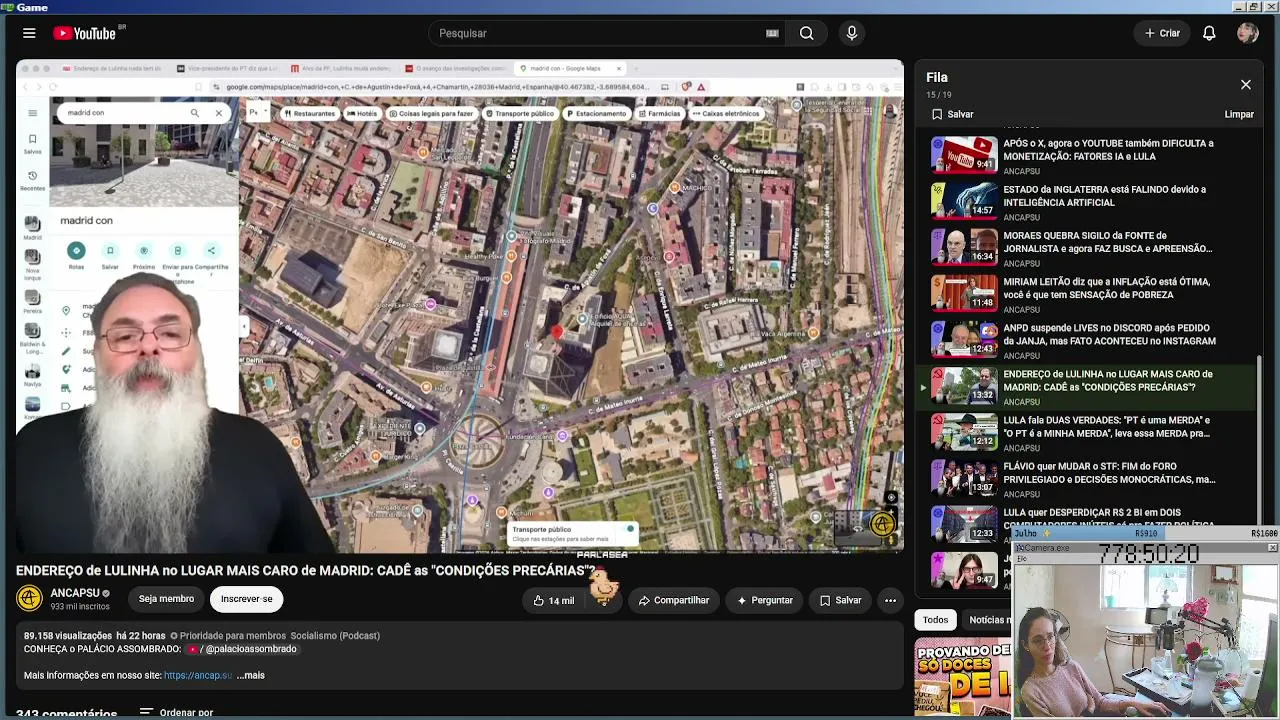Open the Ordenar por comments sort menu
This screenshot has height=720, width=1280.
pyautogui.click(x=177, y=713)
